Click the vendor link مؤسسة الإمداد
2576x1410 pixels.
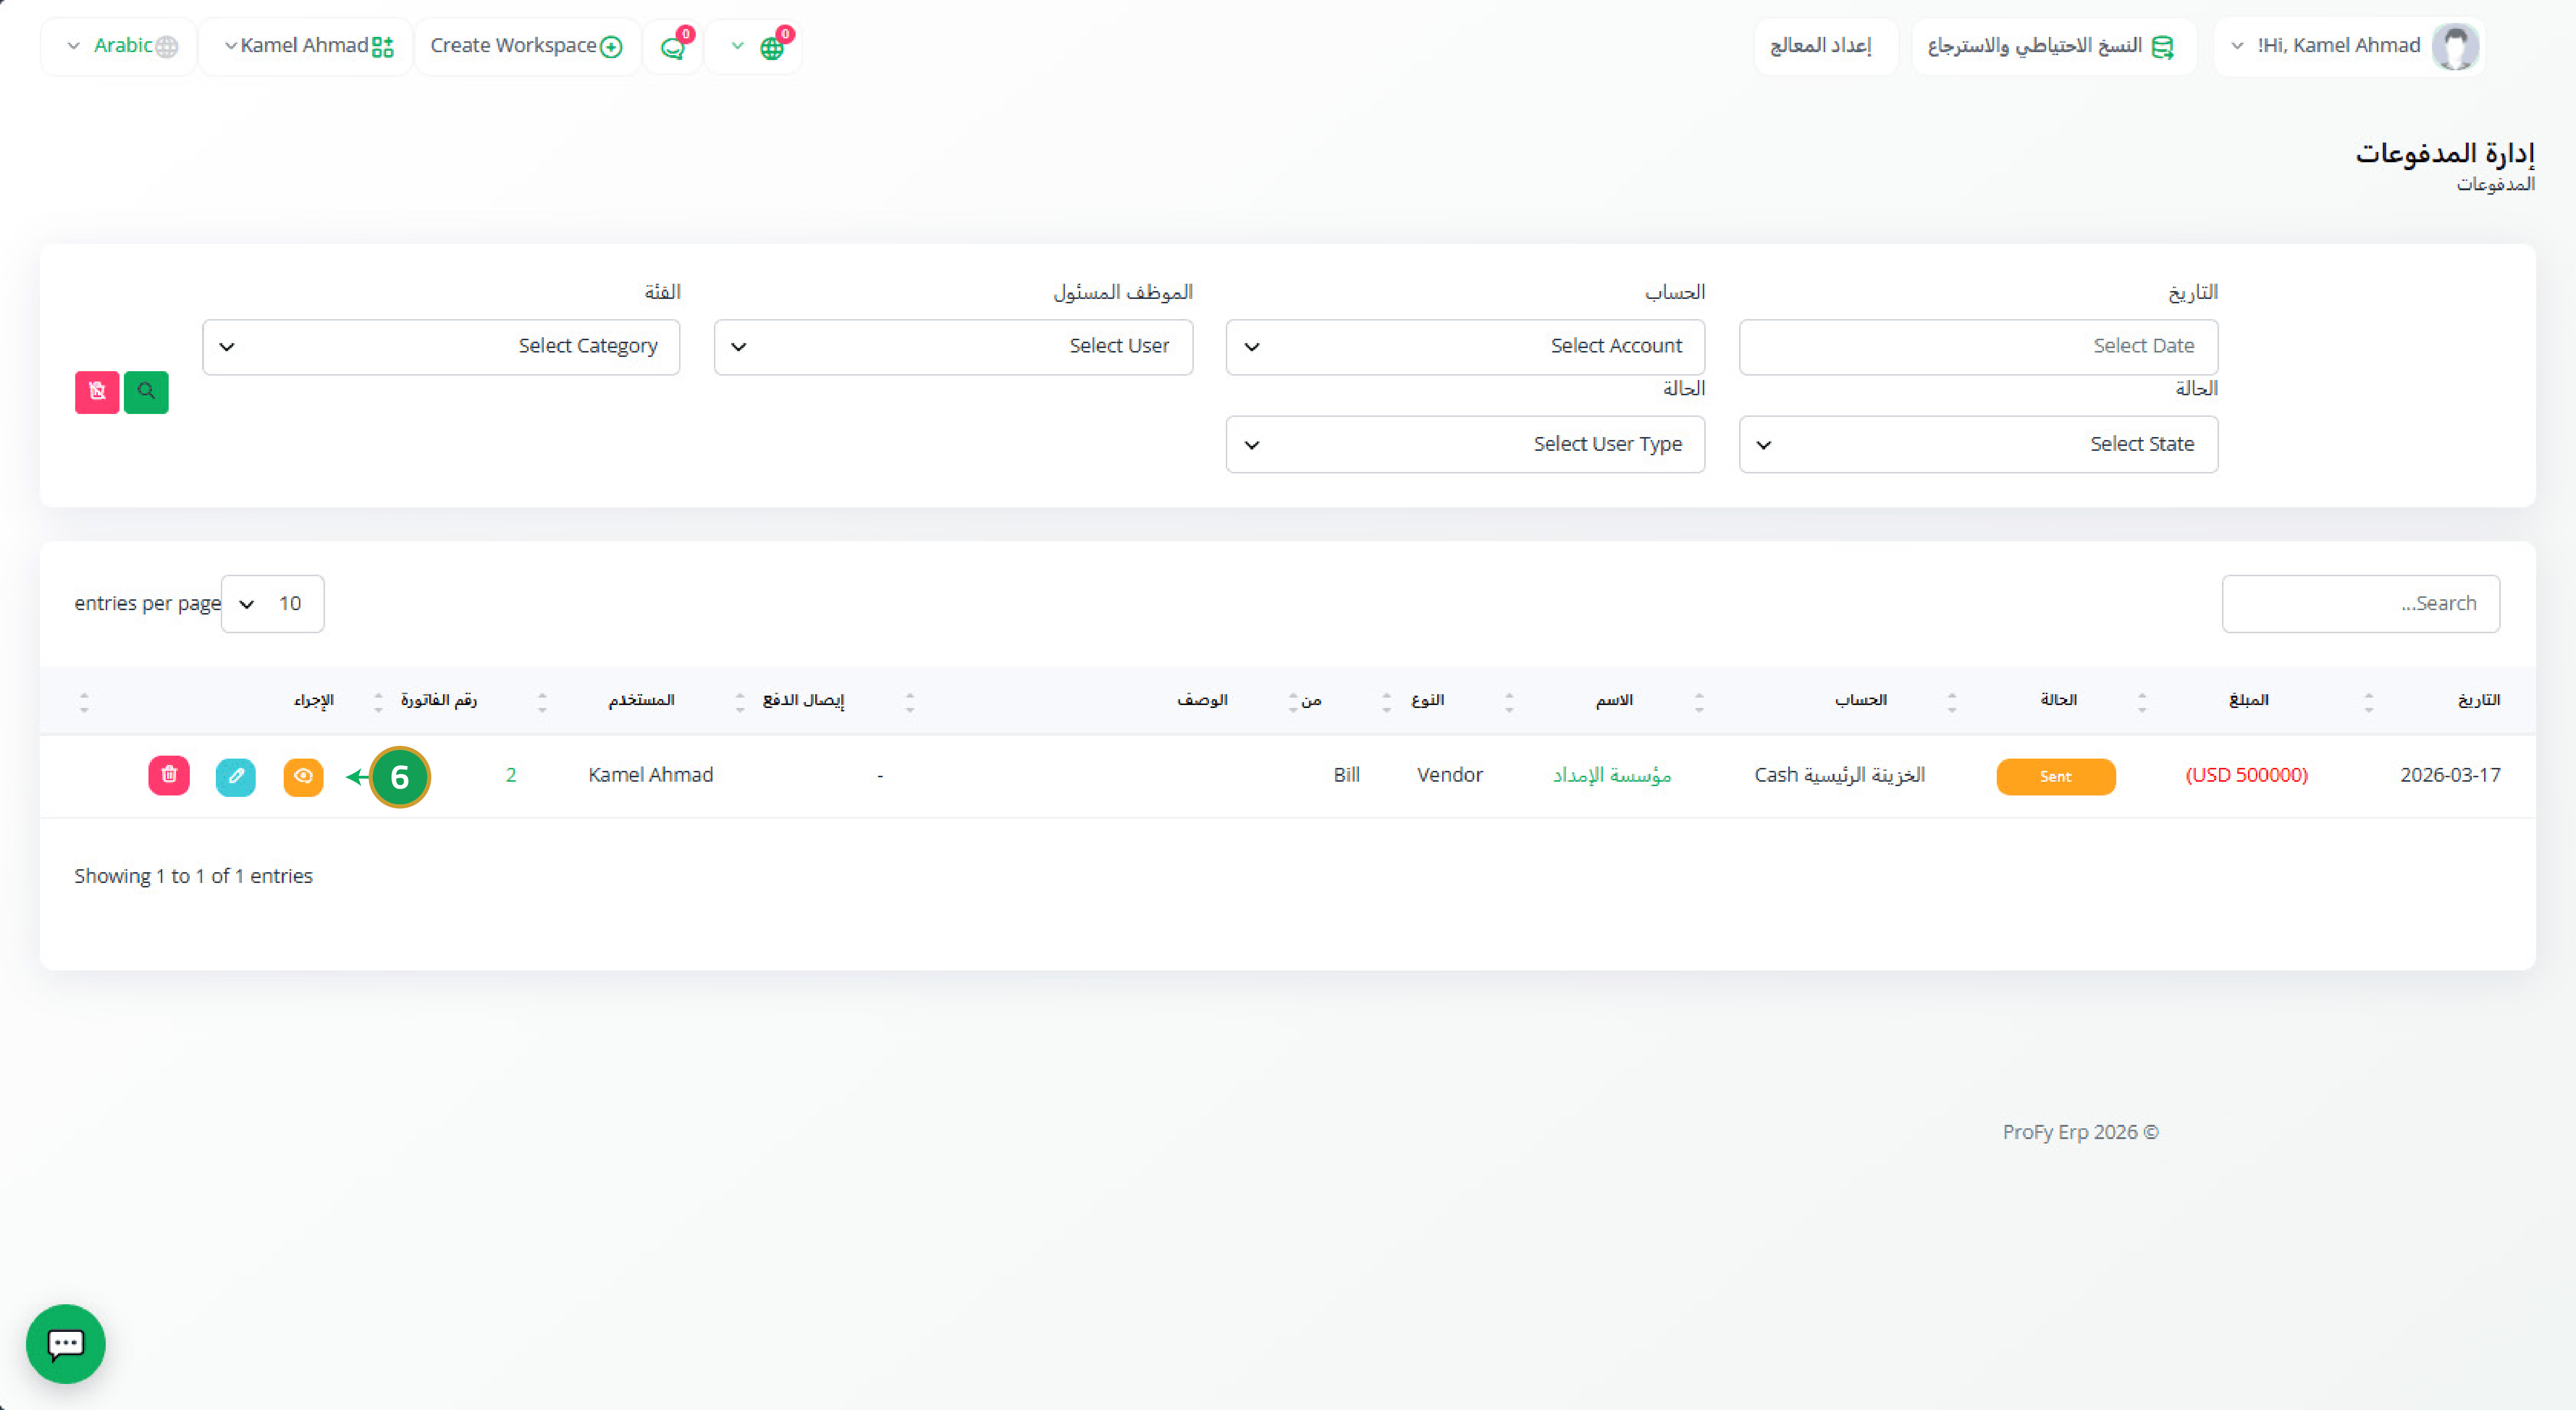tap(1612, 775)
